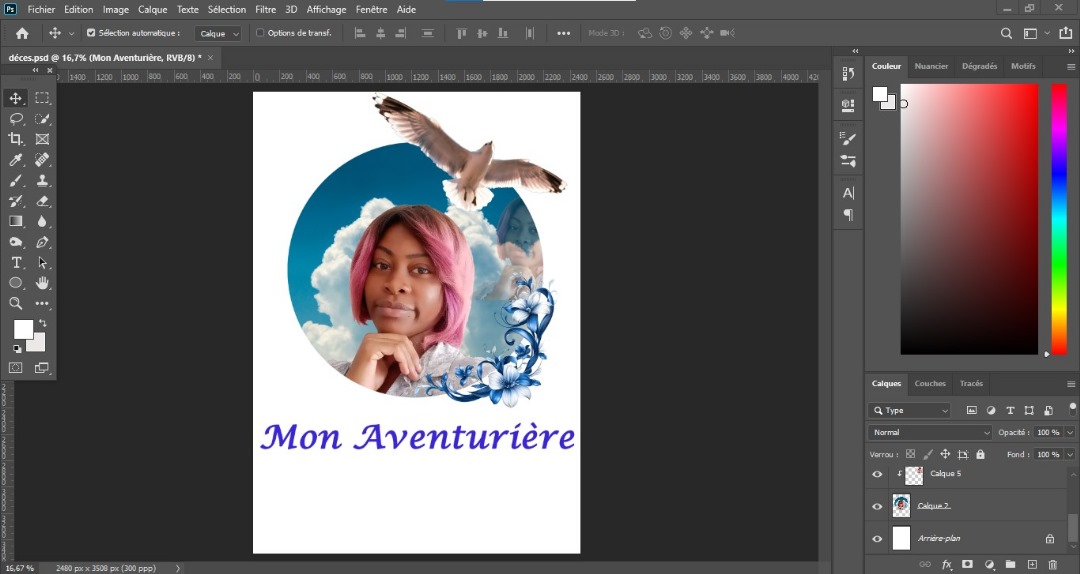Hide the Calque 5 layer
Image resolution: width=1080 pixels, height=574 pixels.
pos(877,474)
